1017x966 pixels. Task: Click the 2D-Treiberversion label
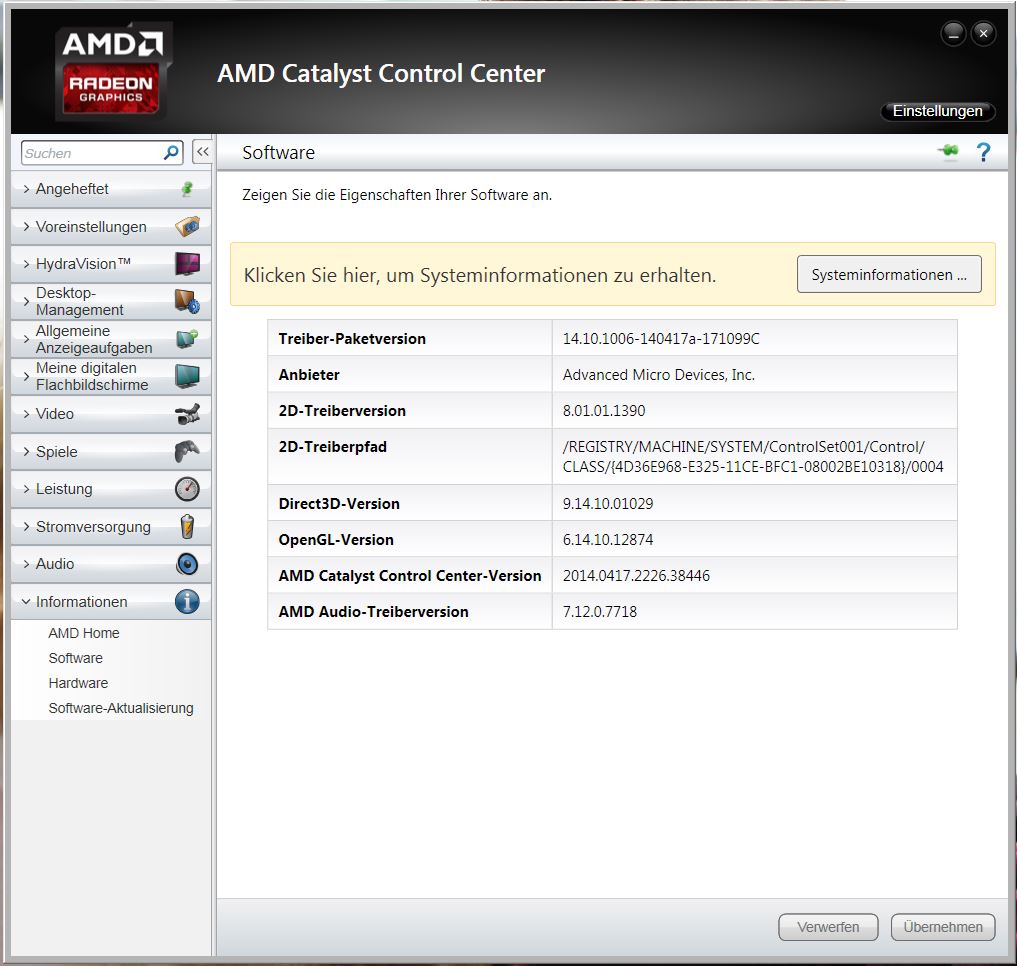click(342, 411)
